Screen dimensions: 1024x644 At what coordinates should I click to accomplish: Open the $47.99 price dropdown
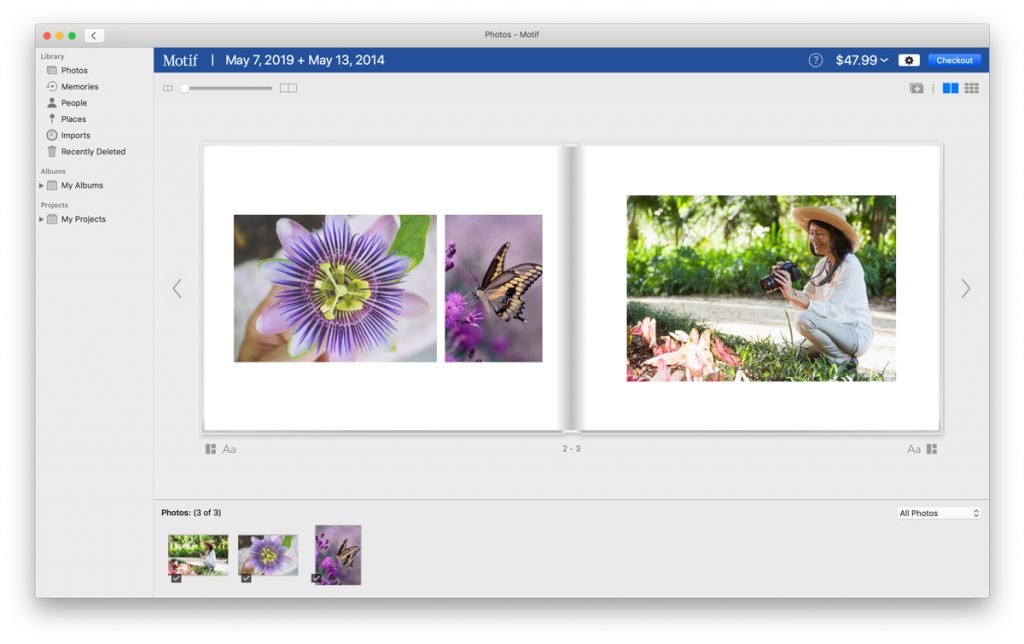pos(861,60)
